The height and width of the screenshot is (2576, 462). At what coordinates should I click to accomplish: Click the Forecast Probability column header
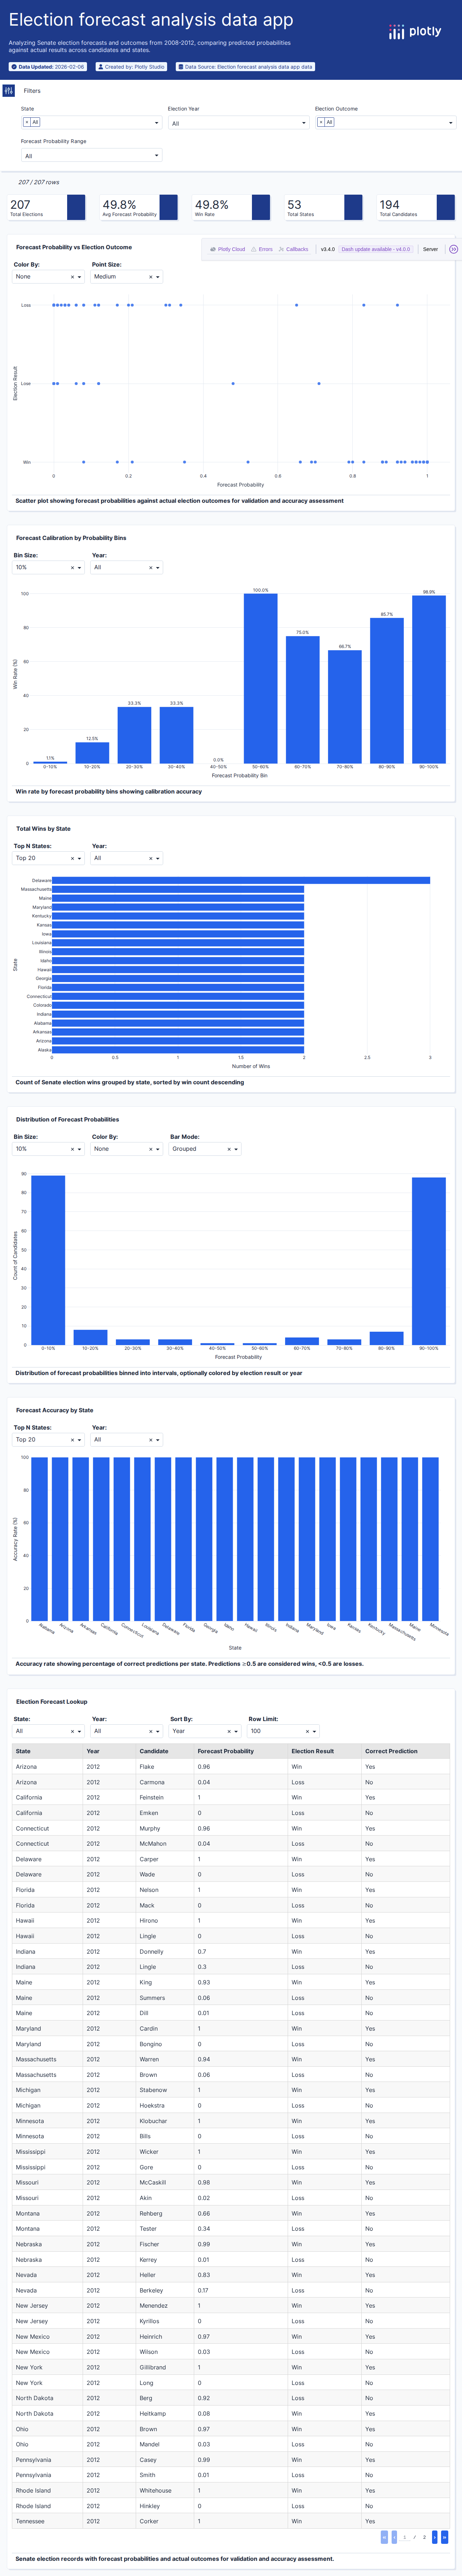[241, 1751]
